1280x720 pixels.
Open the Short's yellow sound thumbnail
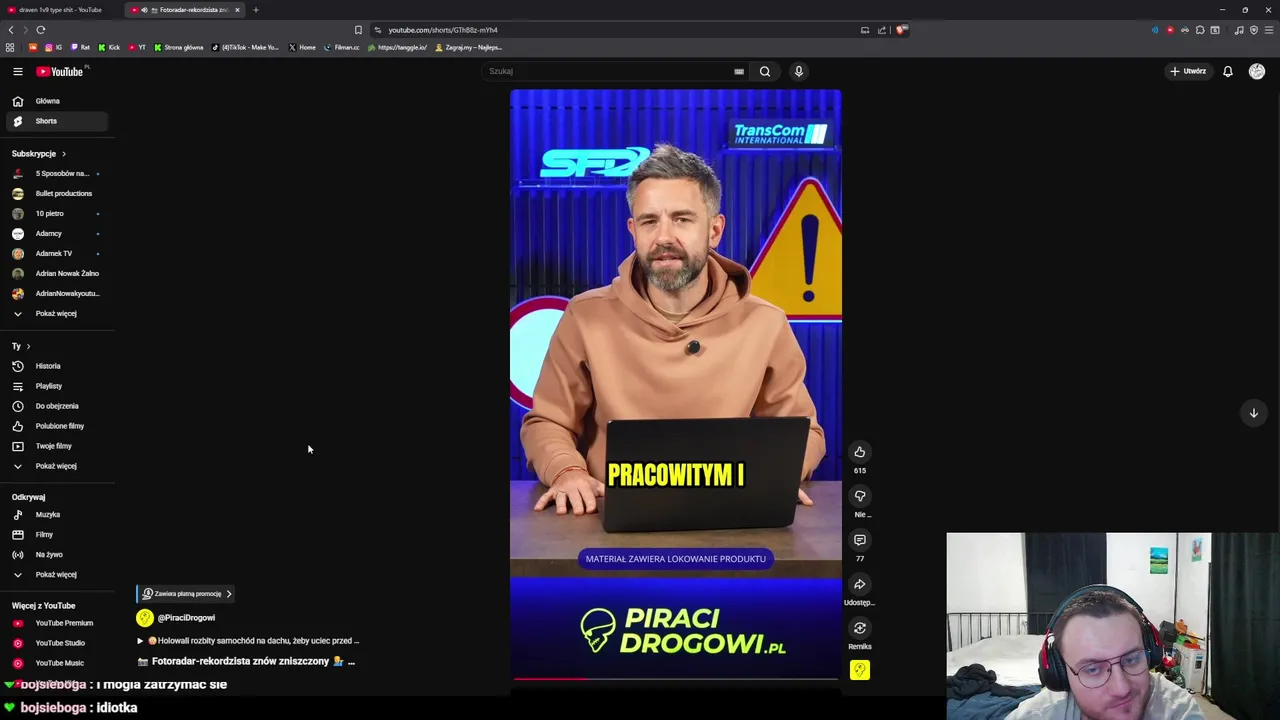(x=859, y=670)
